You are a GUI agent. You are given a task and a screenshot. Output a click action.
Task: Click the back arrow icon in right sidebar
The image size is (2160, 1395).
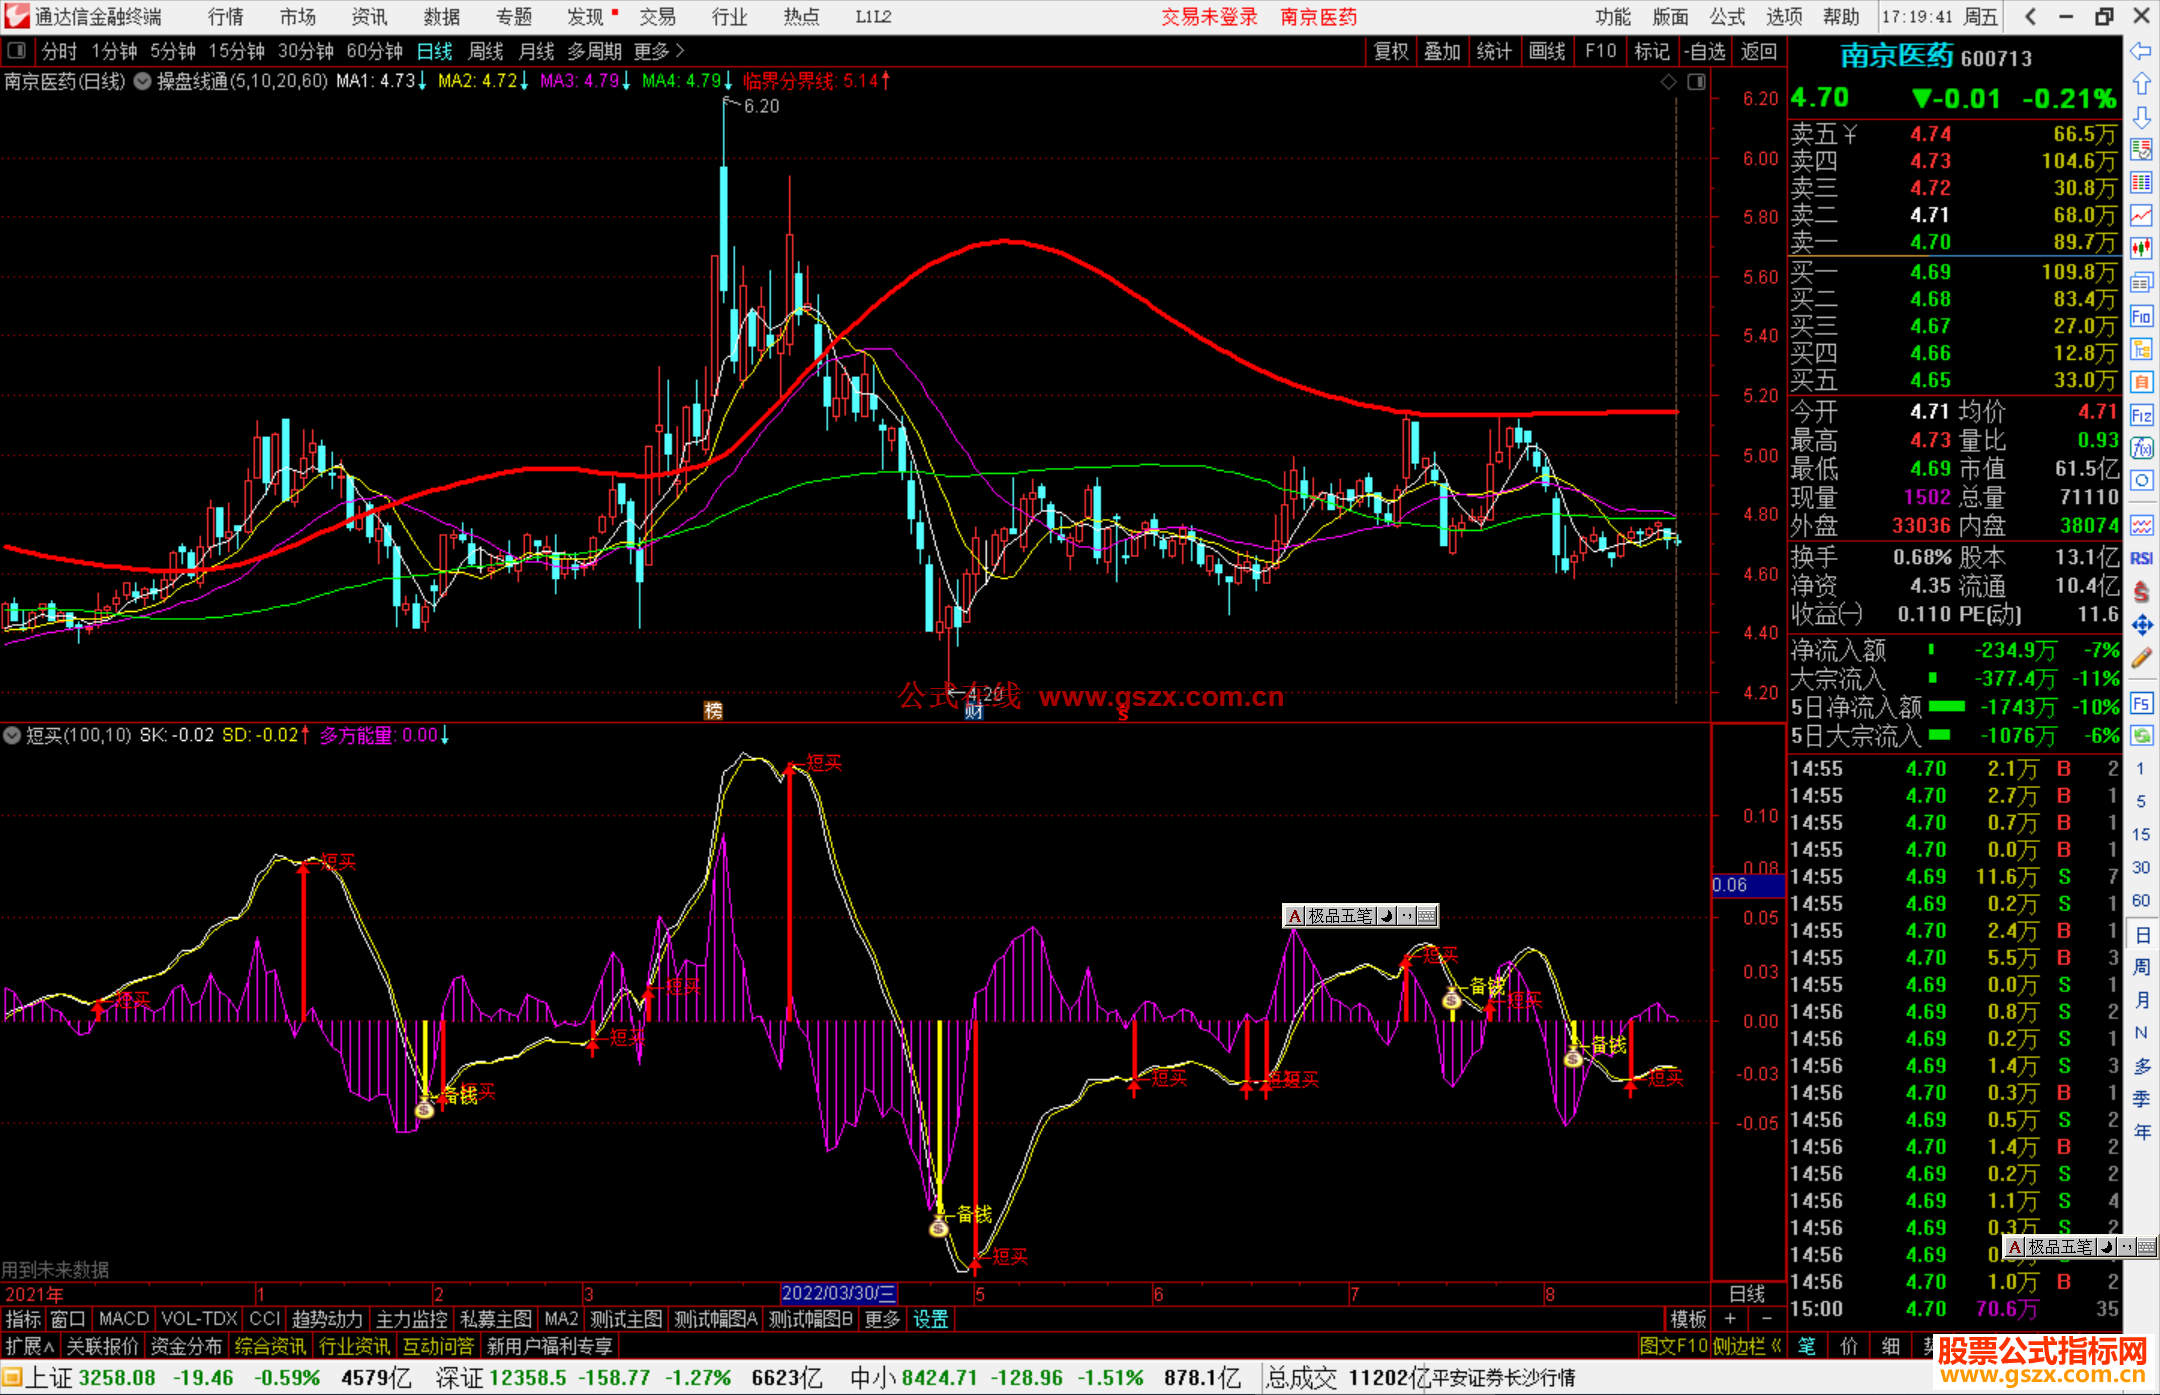click(x=2141, y=51)
